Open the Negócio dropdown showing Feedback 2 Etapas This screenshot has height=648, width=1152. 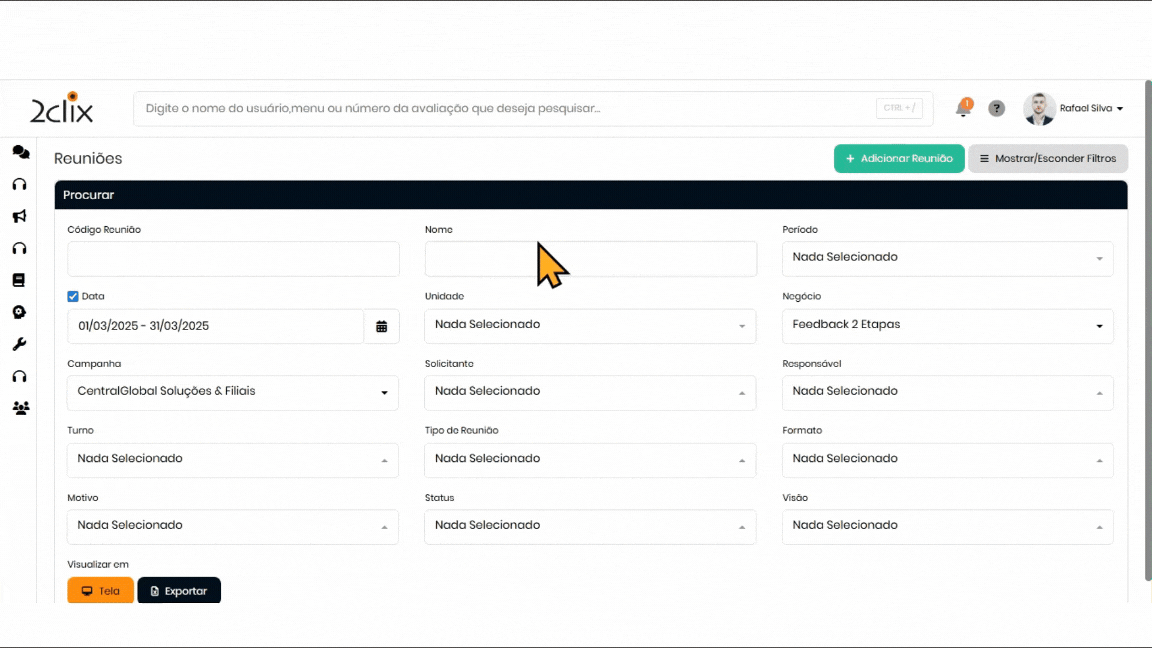click(x=947, y=325)
